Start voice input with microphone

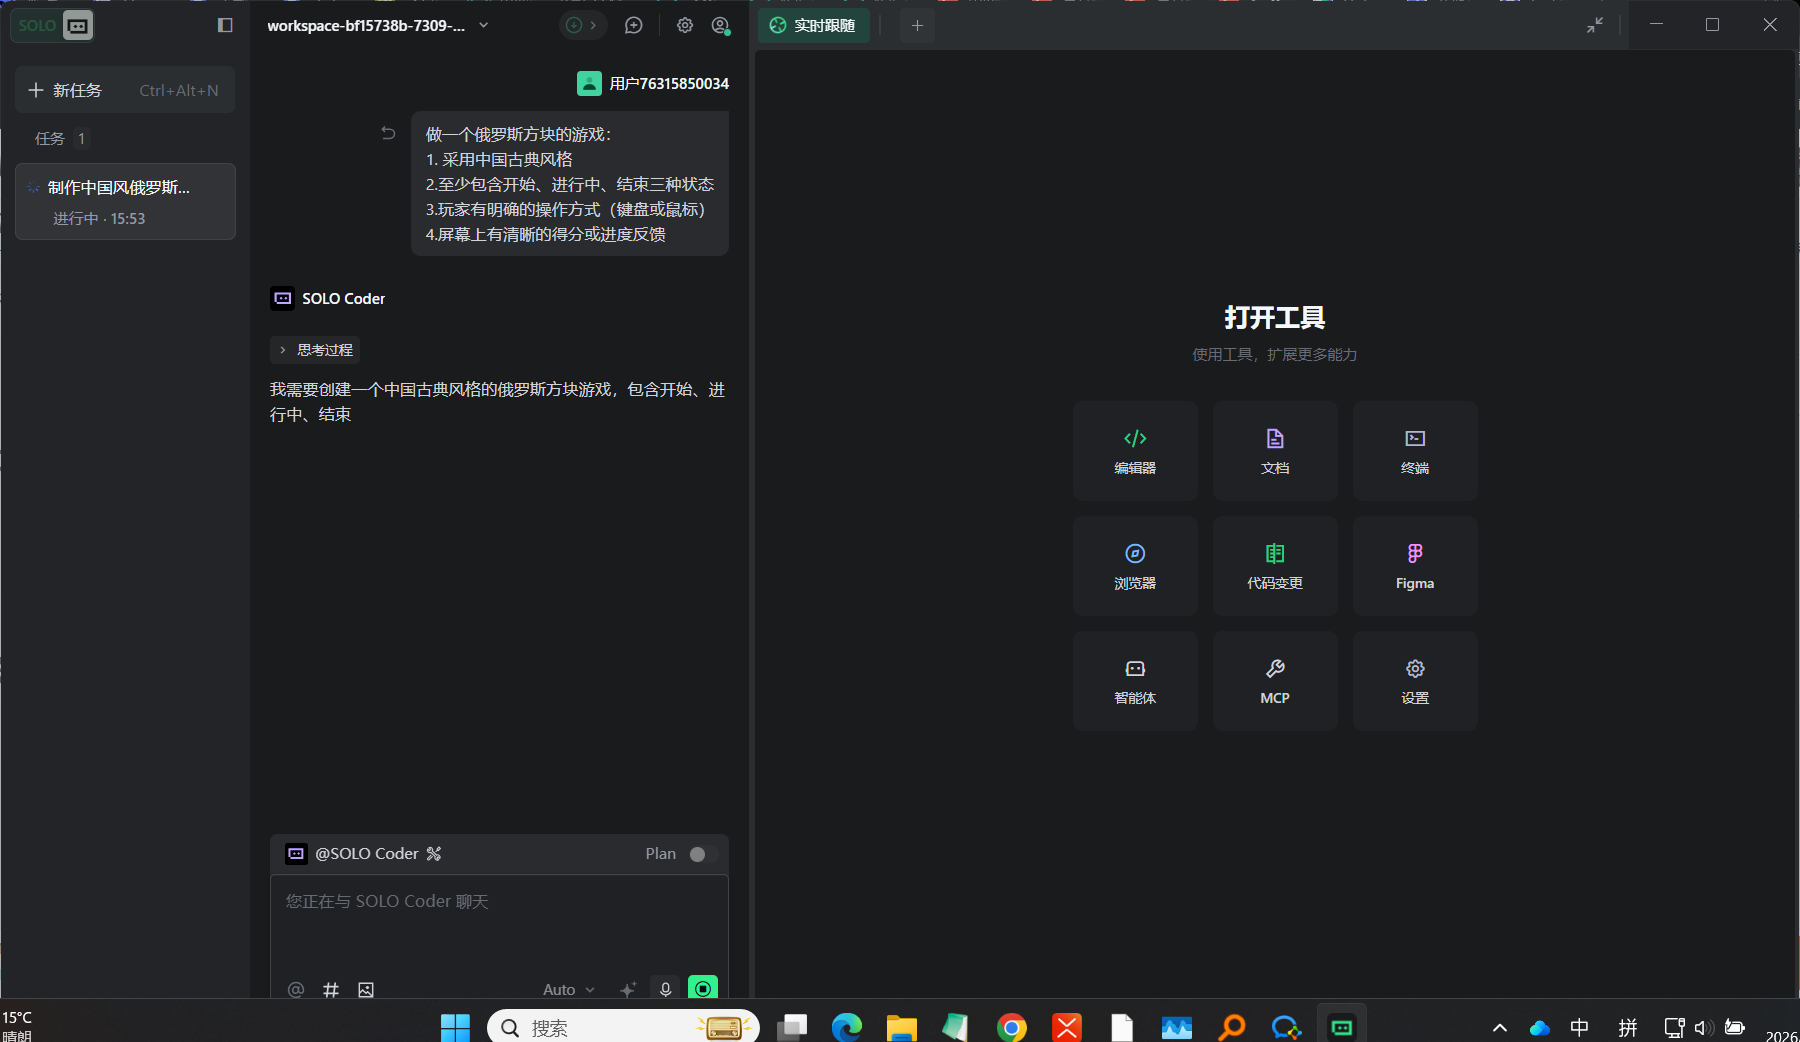click(665, 989)
